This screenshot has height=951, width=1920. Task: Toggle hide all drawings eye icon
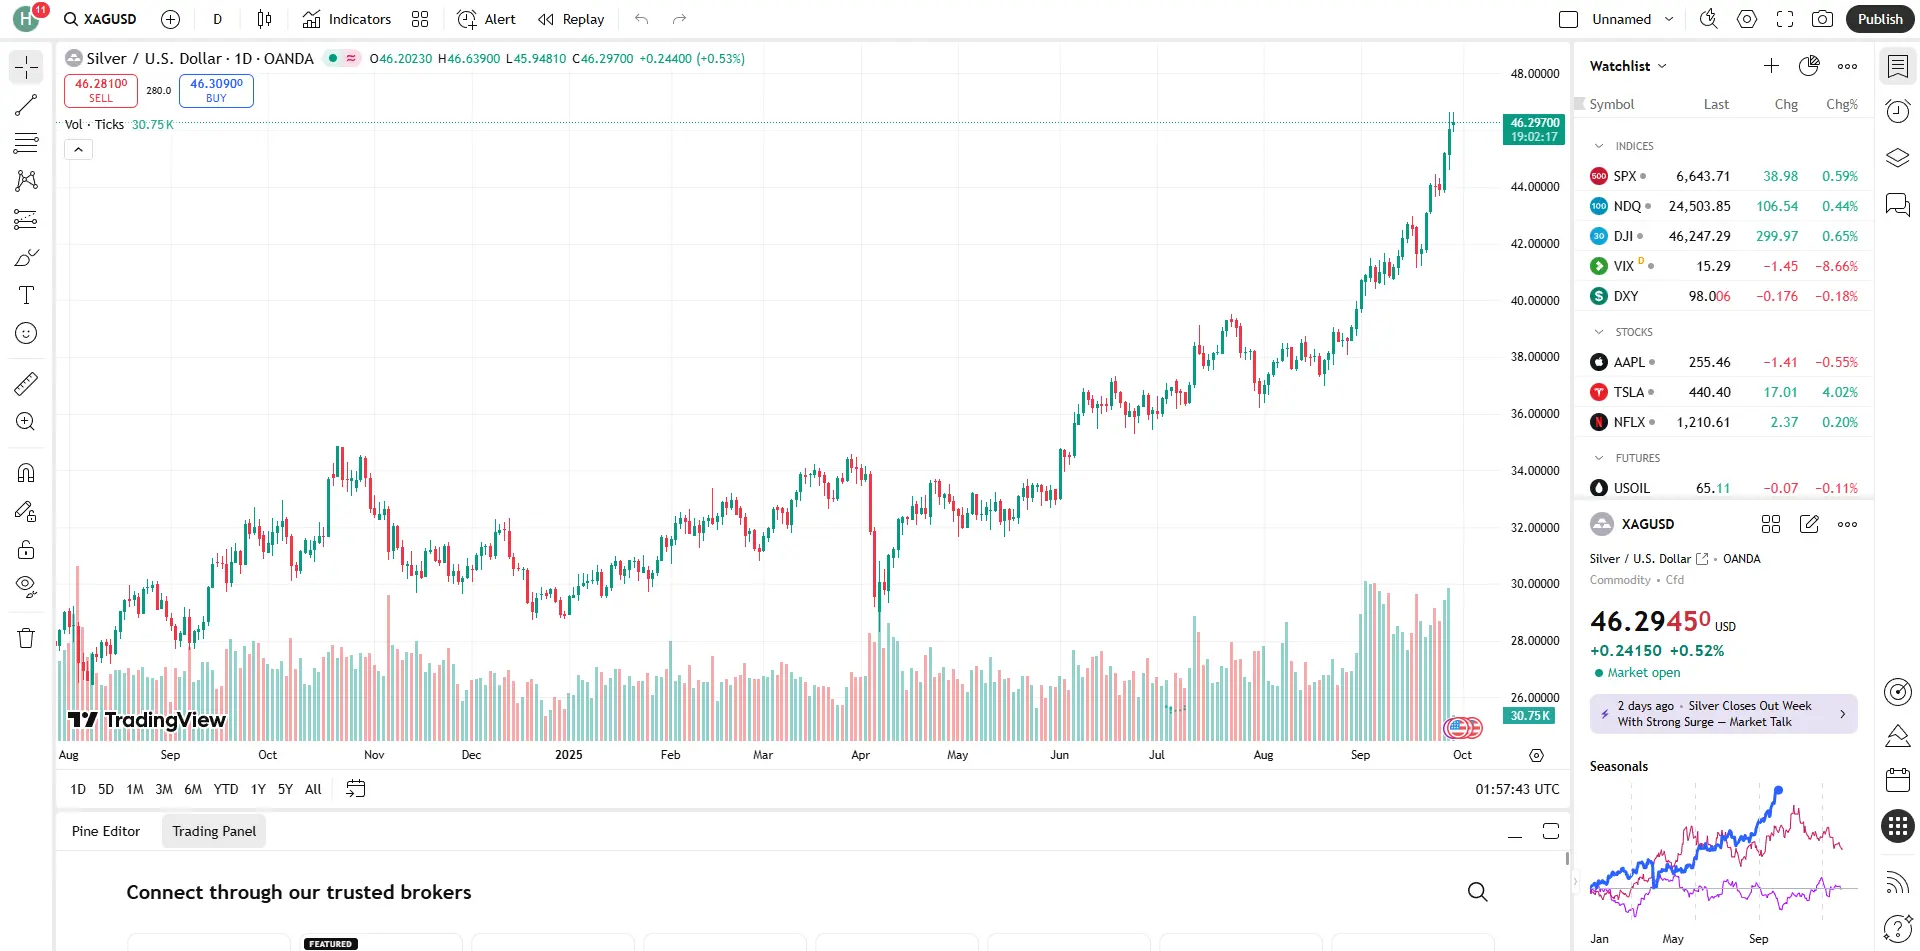tap(26, 586)
